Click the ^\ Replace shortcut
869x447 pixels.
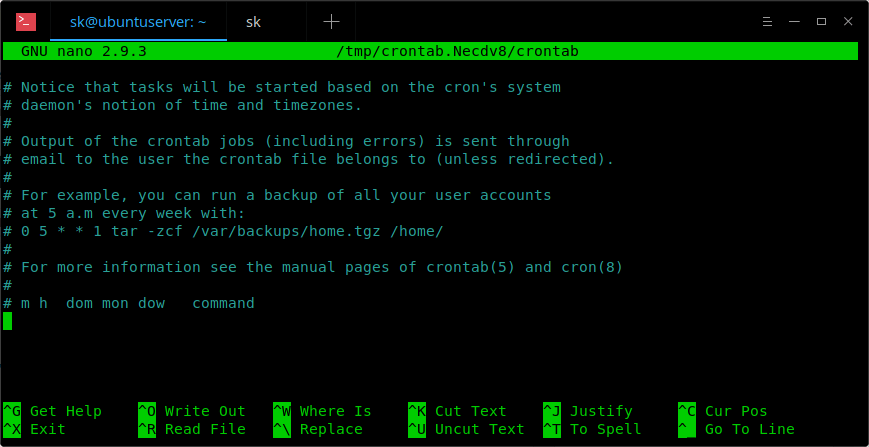[x=318, y=429]
